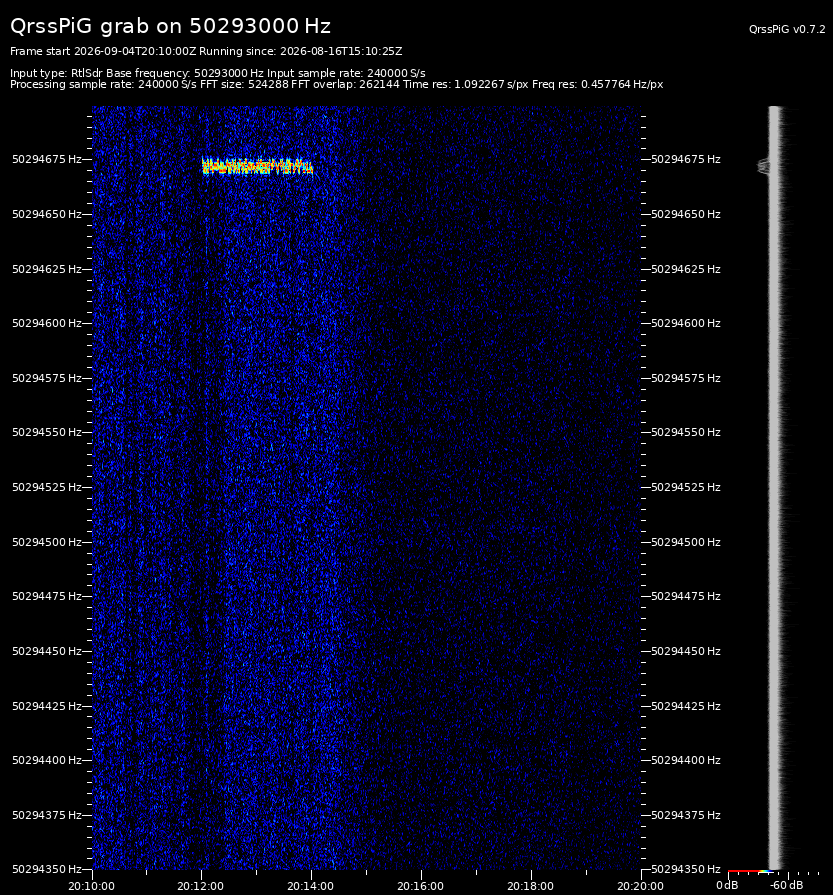833x895 pixels.
Task: Click the 20:18:00 time axis label
Action: click(x=530, y=886)
